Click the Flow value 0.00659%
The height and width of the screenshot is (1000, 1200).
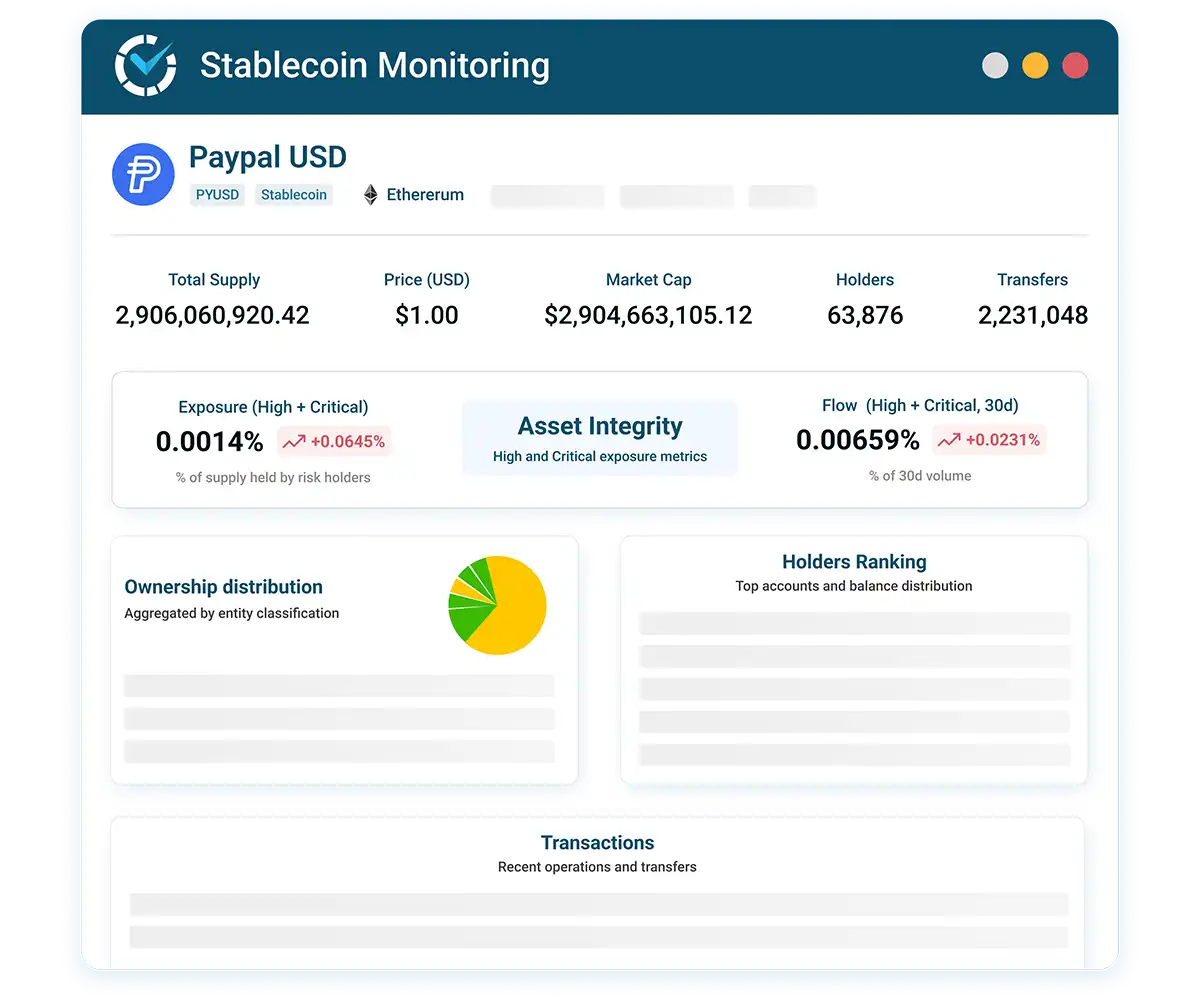858,440
